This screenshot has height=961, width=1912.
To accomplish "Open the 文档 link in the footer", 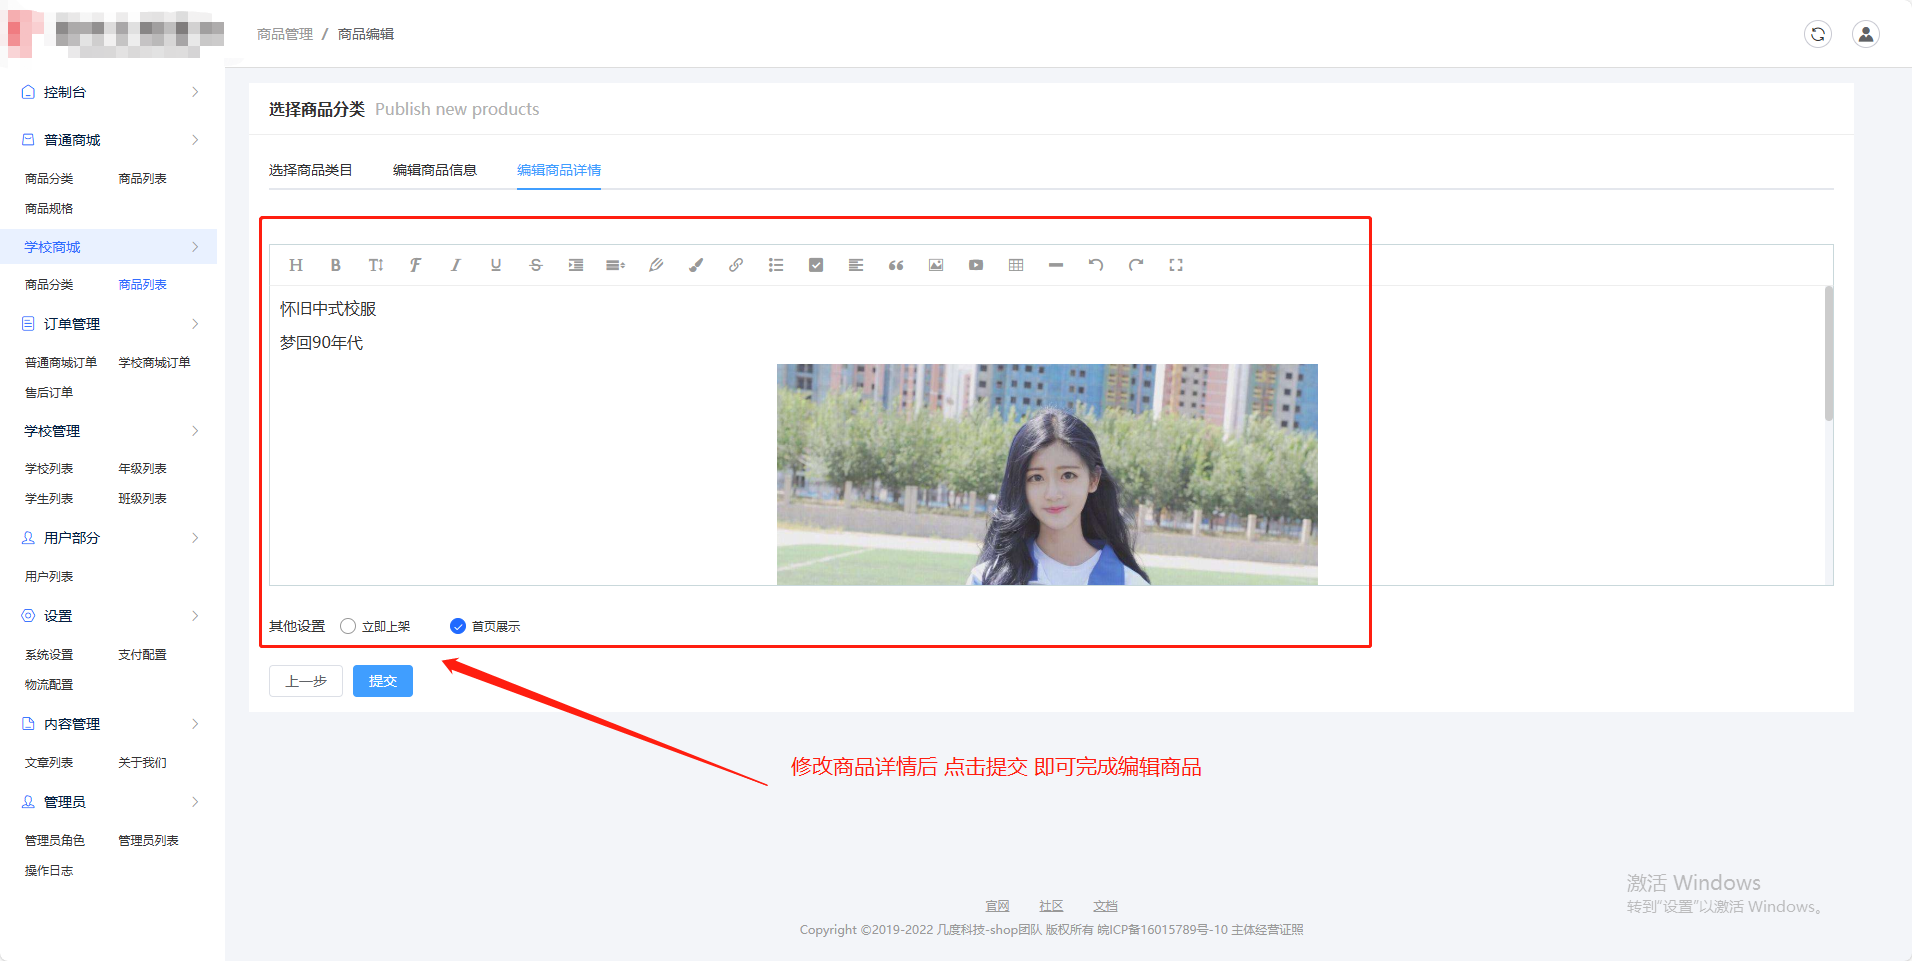I will 1104,905.
